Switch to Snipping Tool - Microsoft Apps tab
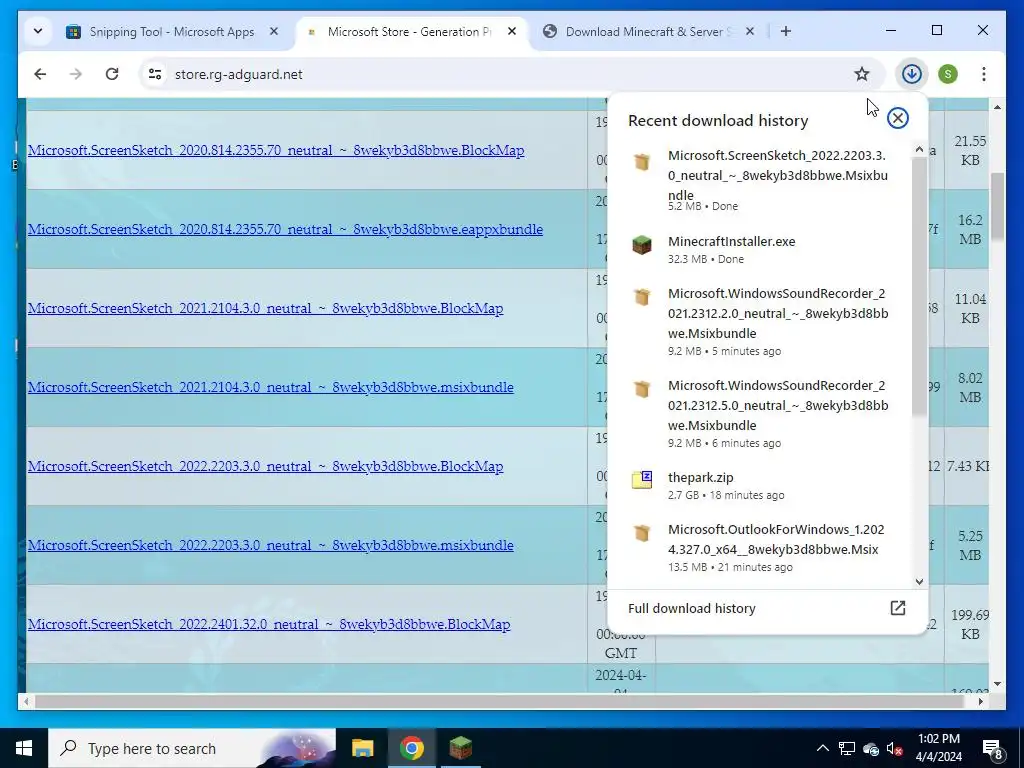 point(172,31)
